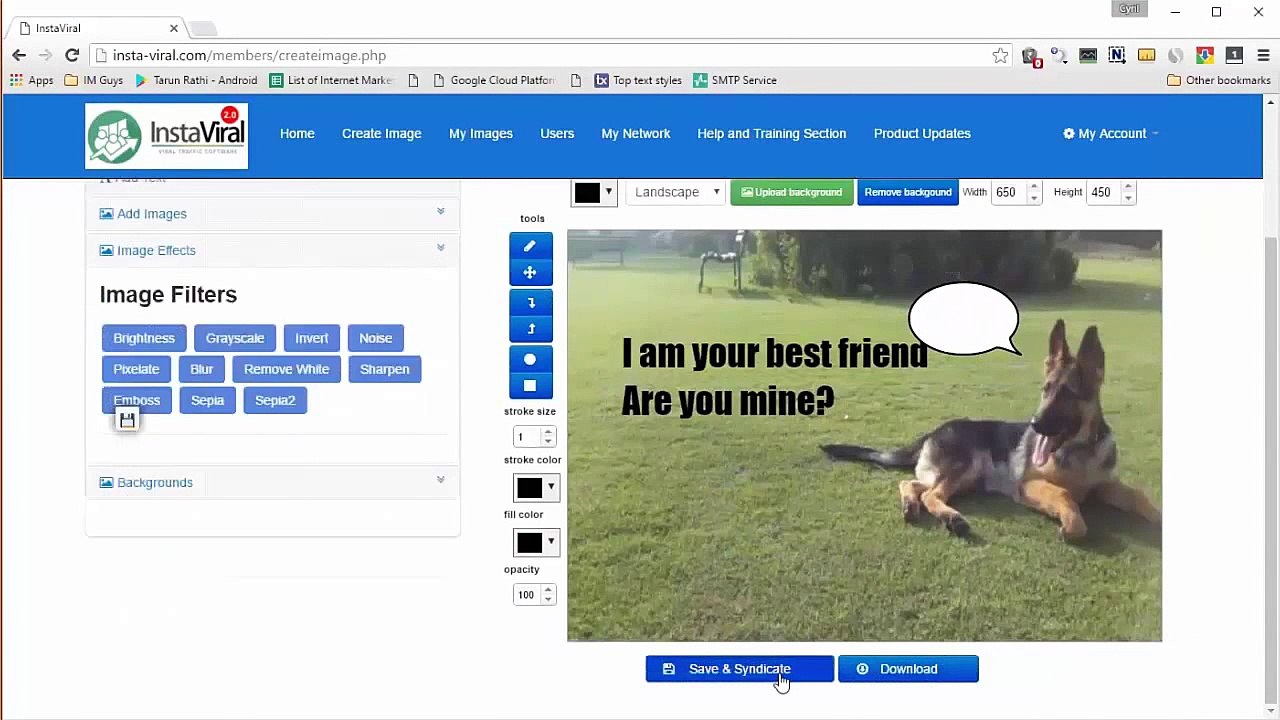
Task: Open the Create Image menu item
Action: coord(382,133)
